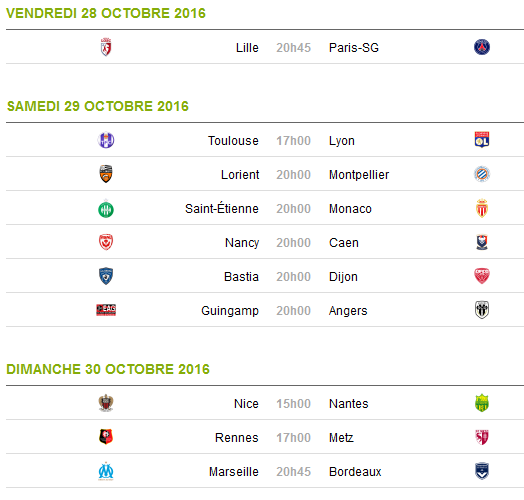
Task: Click the Nancy team name
Action: tap(242, 243)
